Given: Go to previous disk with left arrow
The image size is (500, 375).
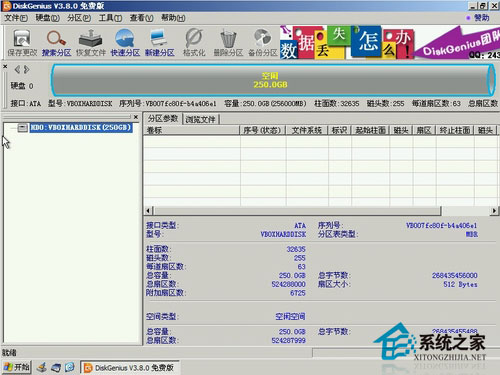Looking at the screenshot, I should tap(17, 69).
